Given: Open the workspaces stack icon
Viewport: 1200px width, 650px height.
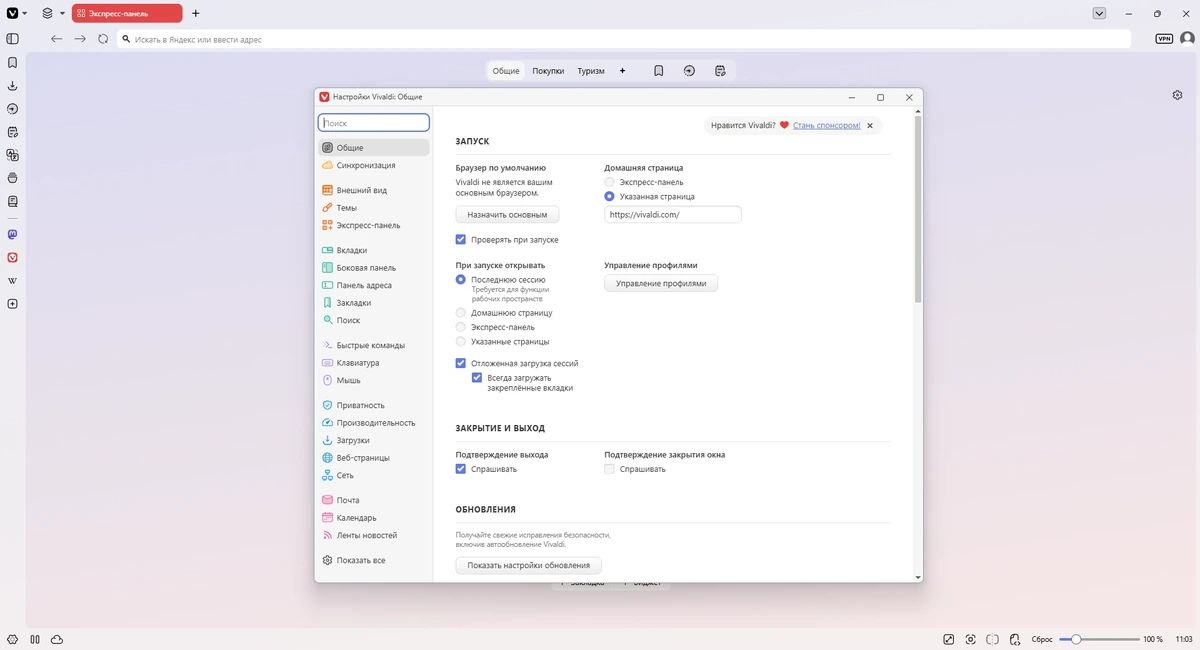Looking at the screenshot, I should (47, 13).
